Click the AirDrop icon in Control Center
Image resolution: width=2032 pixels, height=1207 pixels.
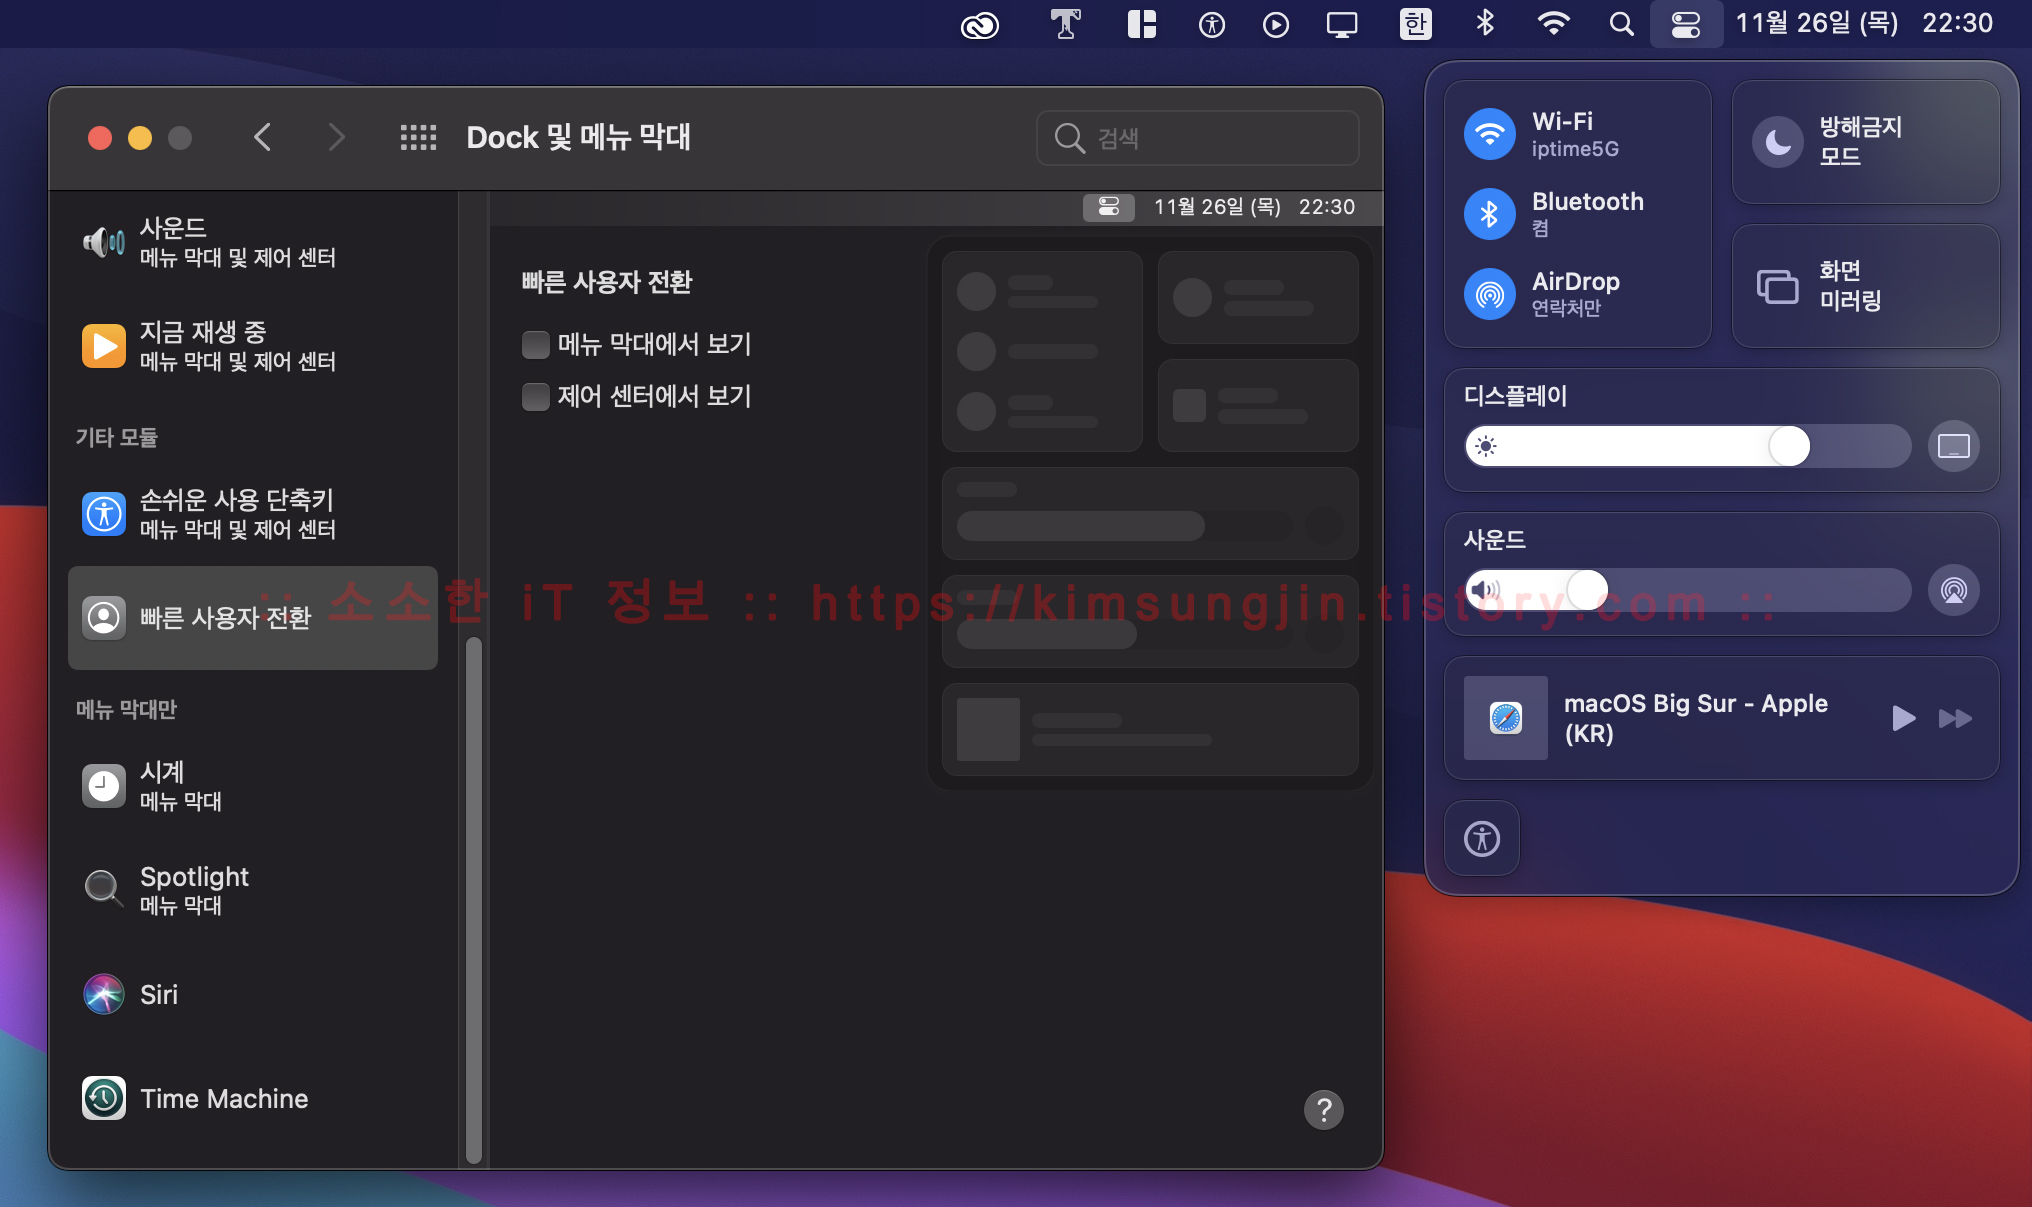tap(1489, 294)
